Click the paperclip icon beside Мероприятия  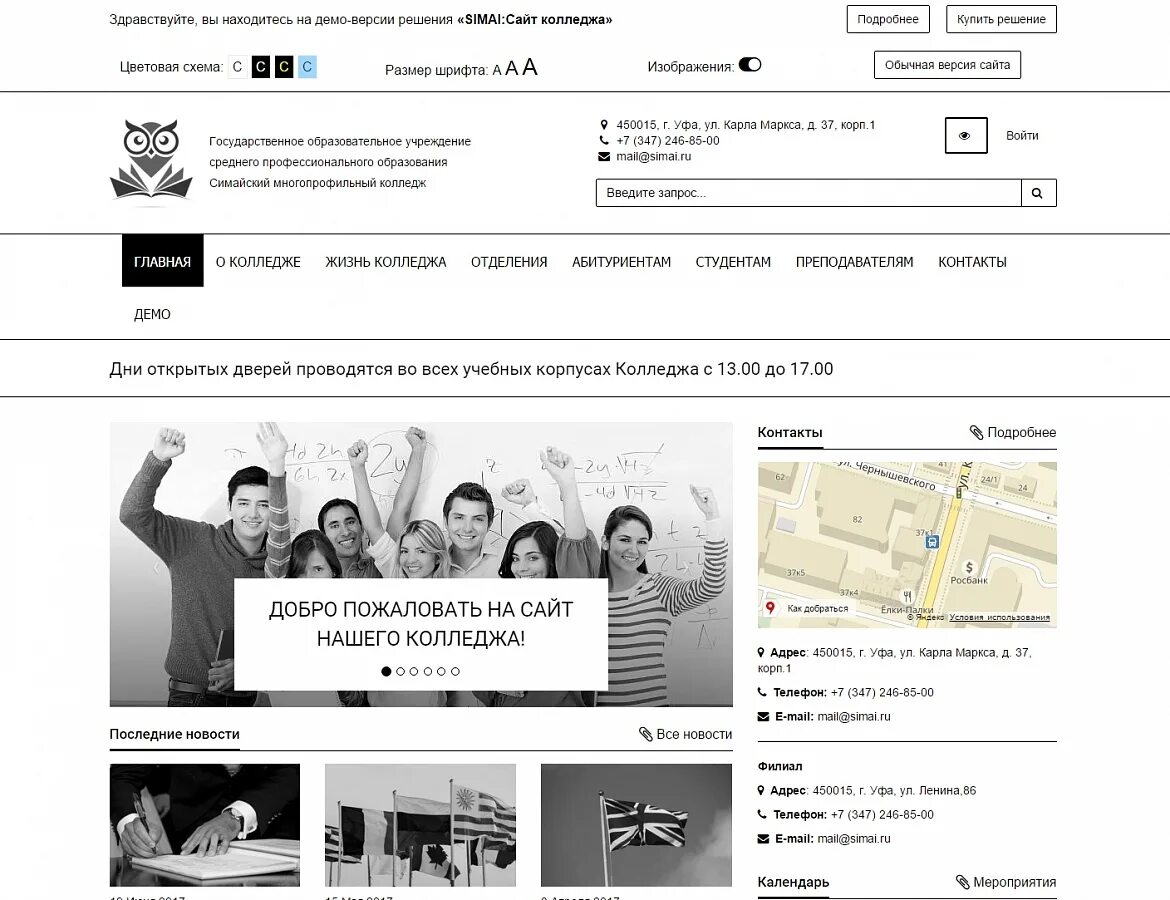[963, 882]
